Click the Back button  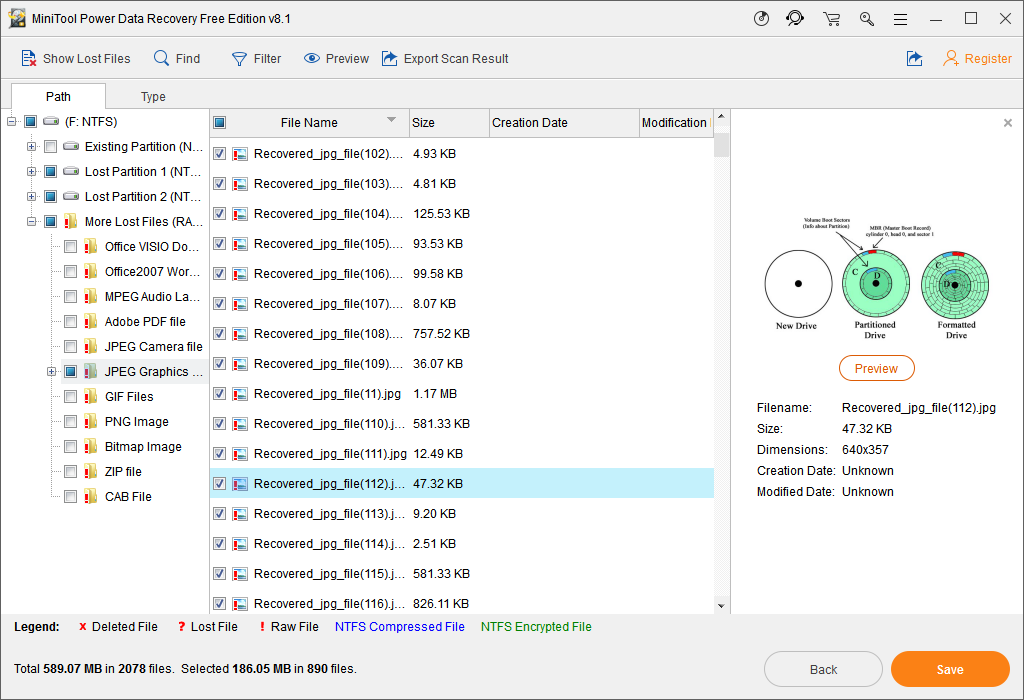[x=823, y=669]
